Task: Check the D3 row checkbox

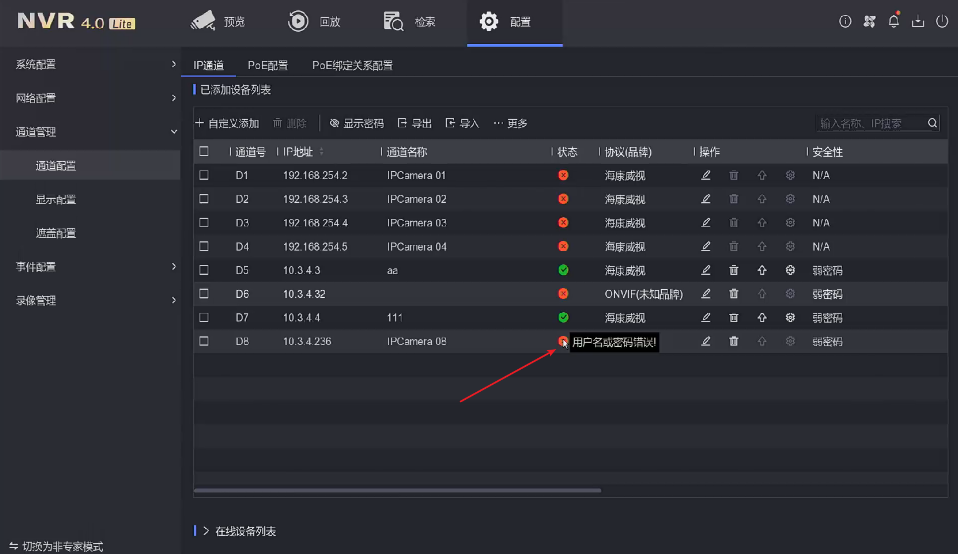Action: click(x=204, y=223)
